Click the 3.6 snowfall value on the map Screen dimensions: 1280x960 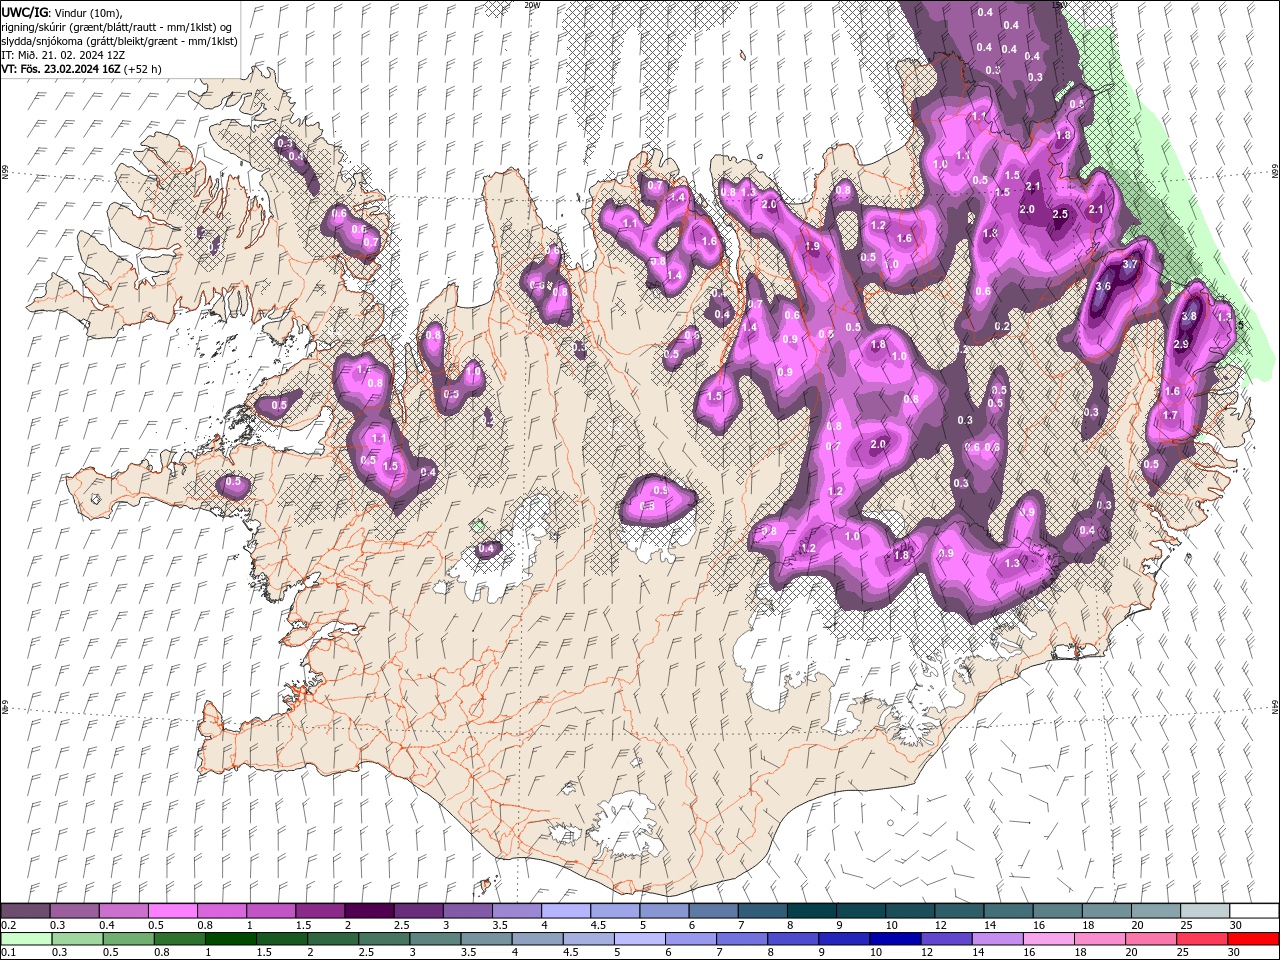click(x=1103, y=286)
